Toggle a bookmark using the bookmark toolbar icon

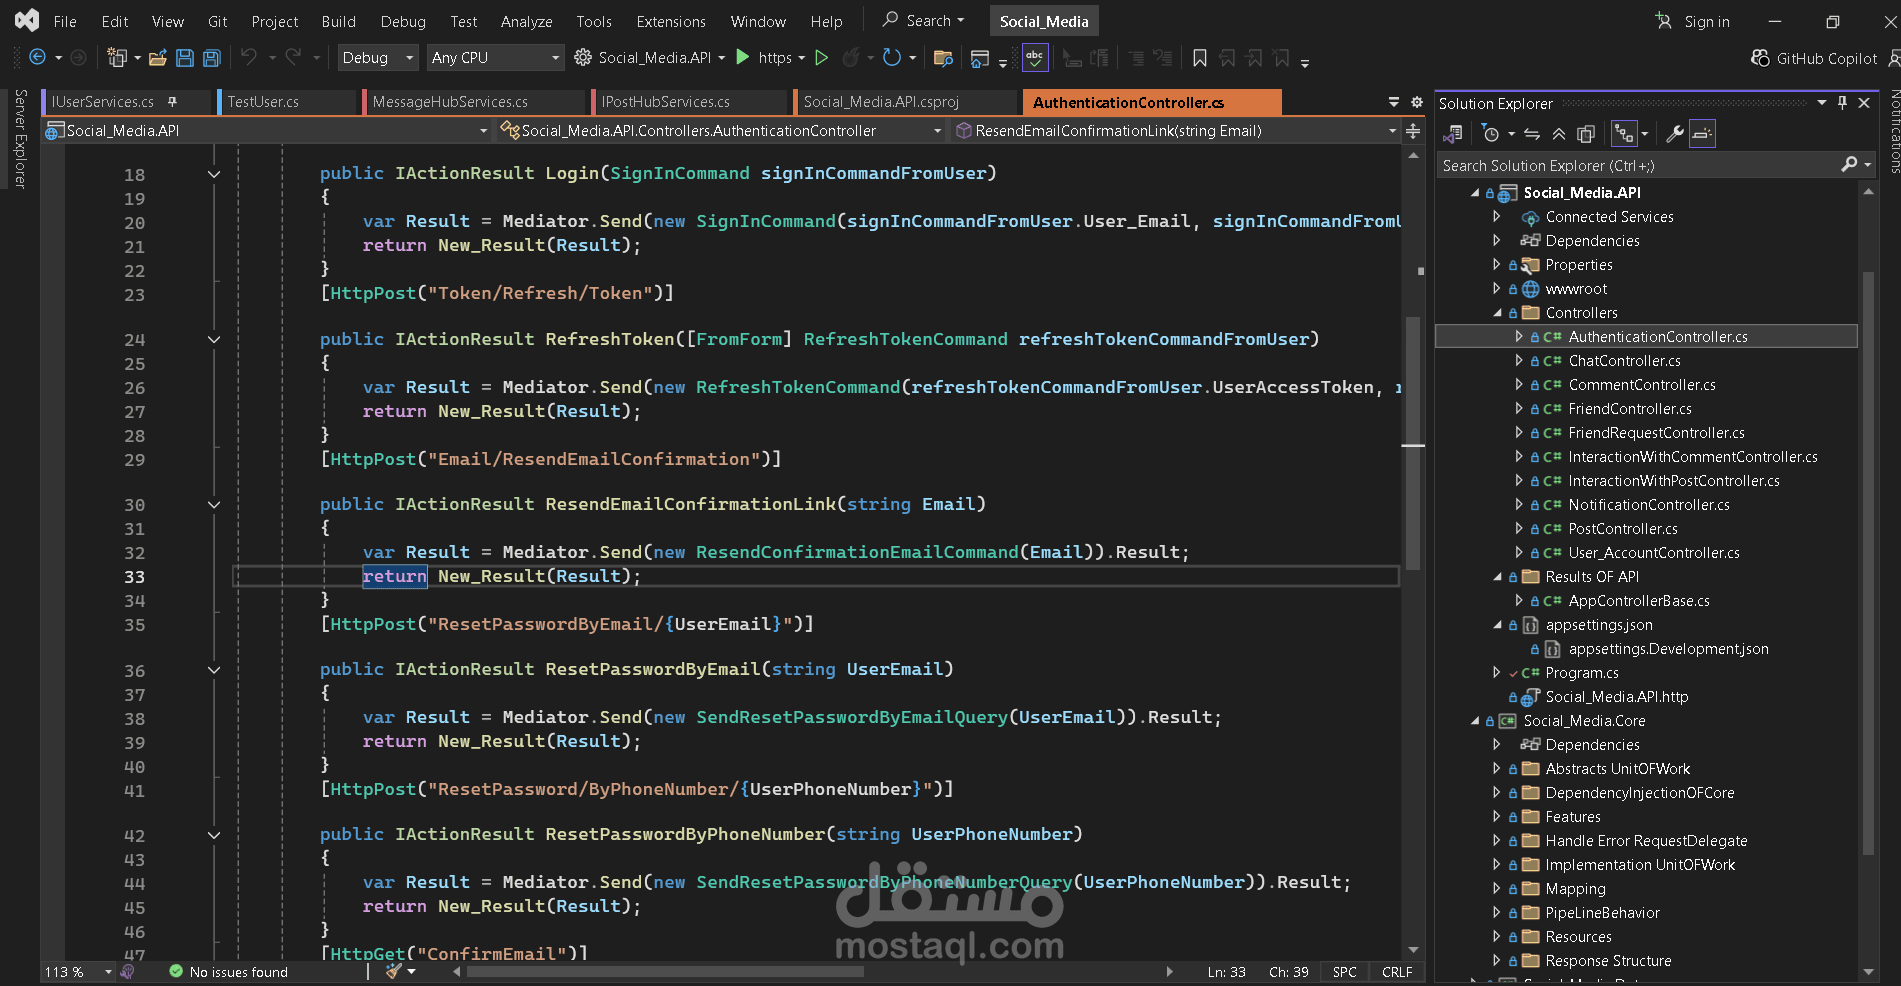[1199, 58]
